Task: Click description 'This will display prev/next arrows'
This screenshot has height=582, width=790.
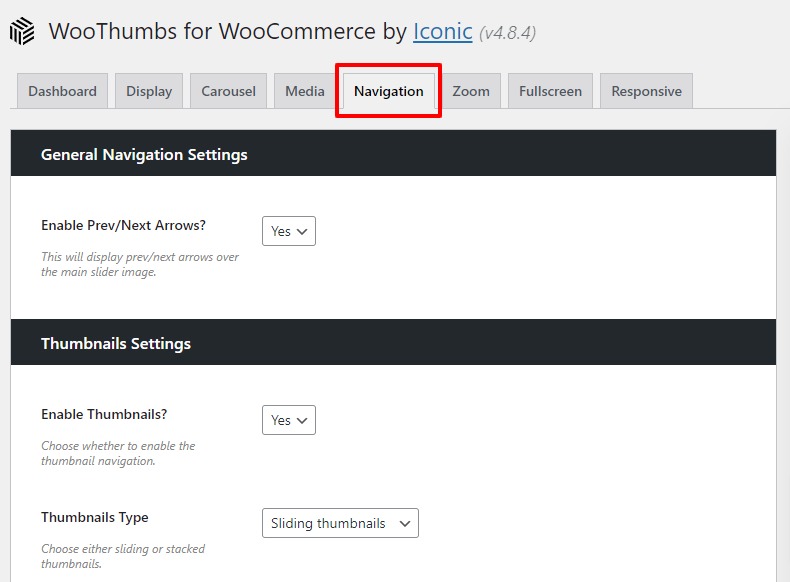Action: click(x=140, y=265)
